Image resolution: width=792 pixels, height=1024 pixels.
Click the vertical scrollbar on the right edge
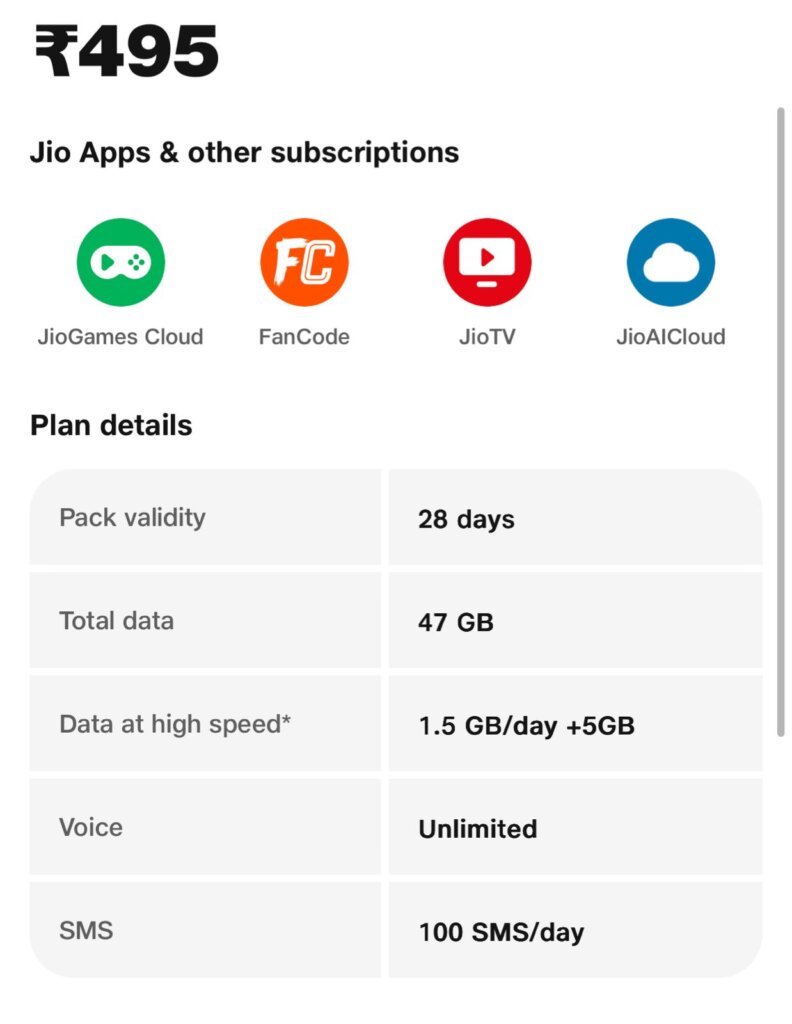tap(780, 423)
